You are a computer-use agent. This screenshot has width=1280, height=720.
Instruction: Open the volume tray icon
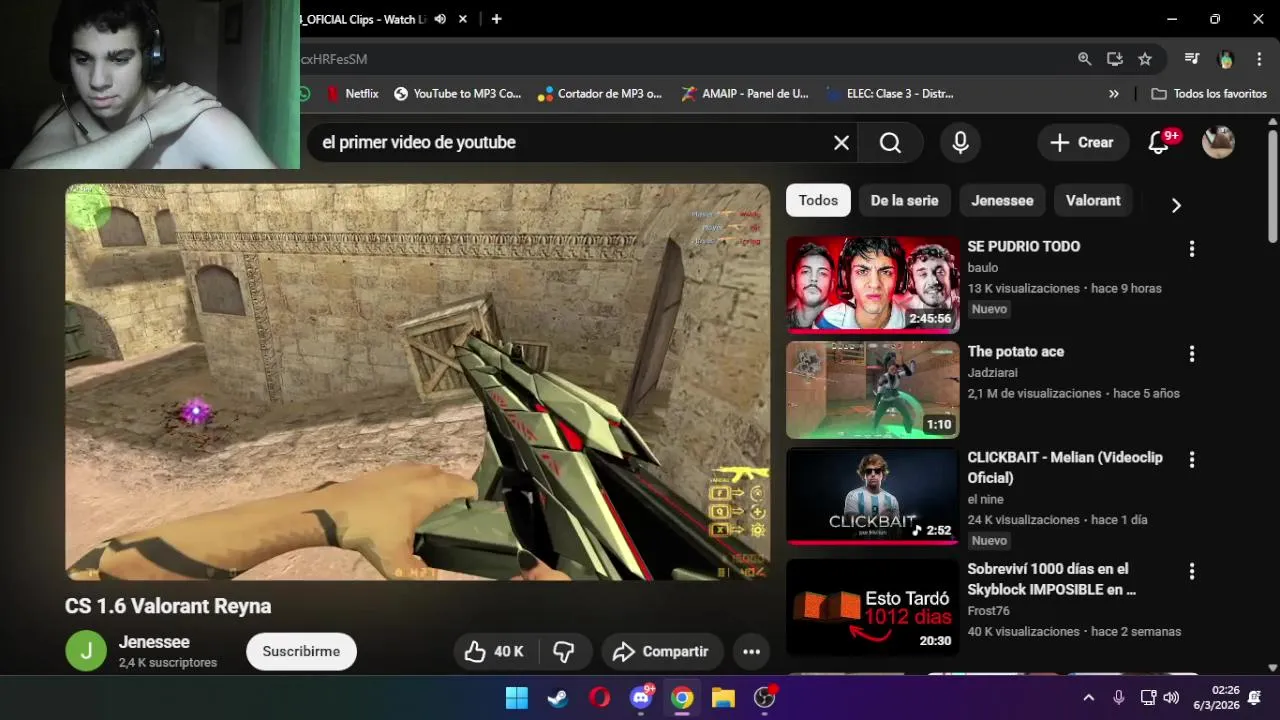point(1171,698)
